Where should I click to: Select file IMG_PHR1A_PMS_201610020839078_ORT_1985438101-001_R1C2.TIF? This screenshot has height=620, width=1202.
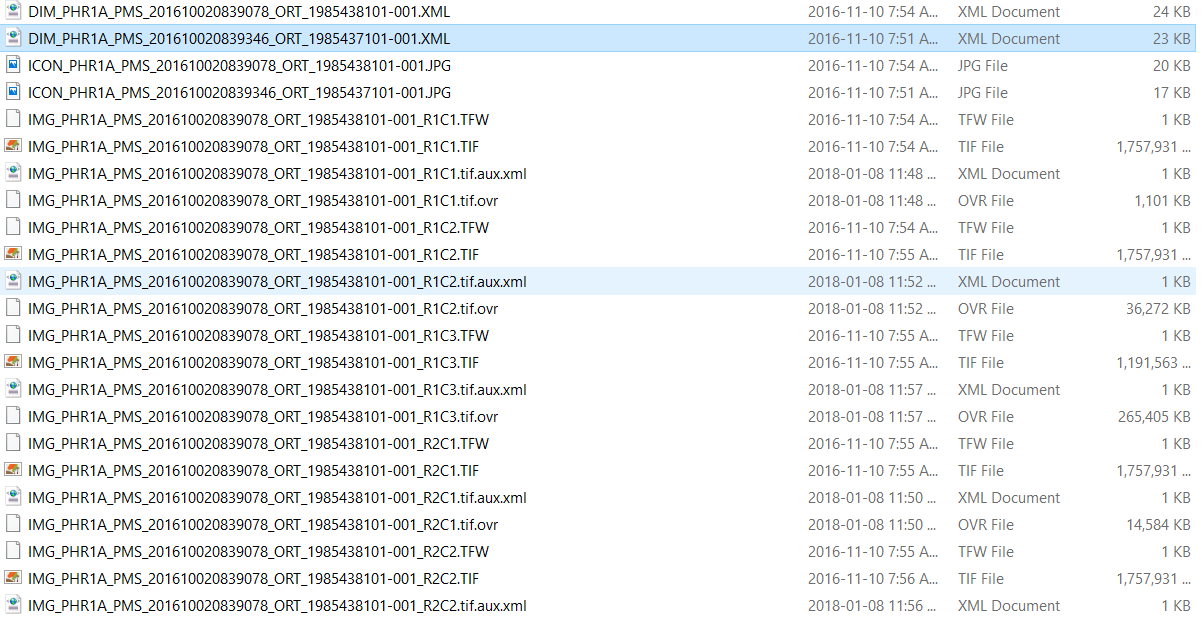(254, 255)
